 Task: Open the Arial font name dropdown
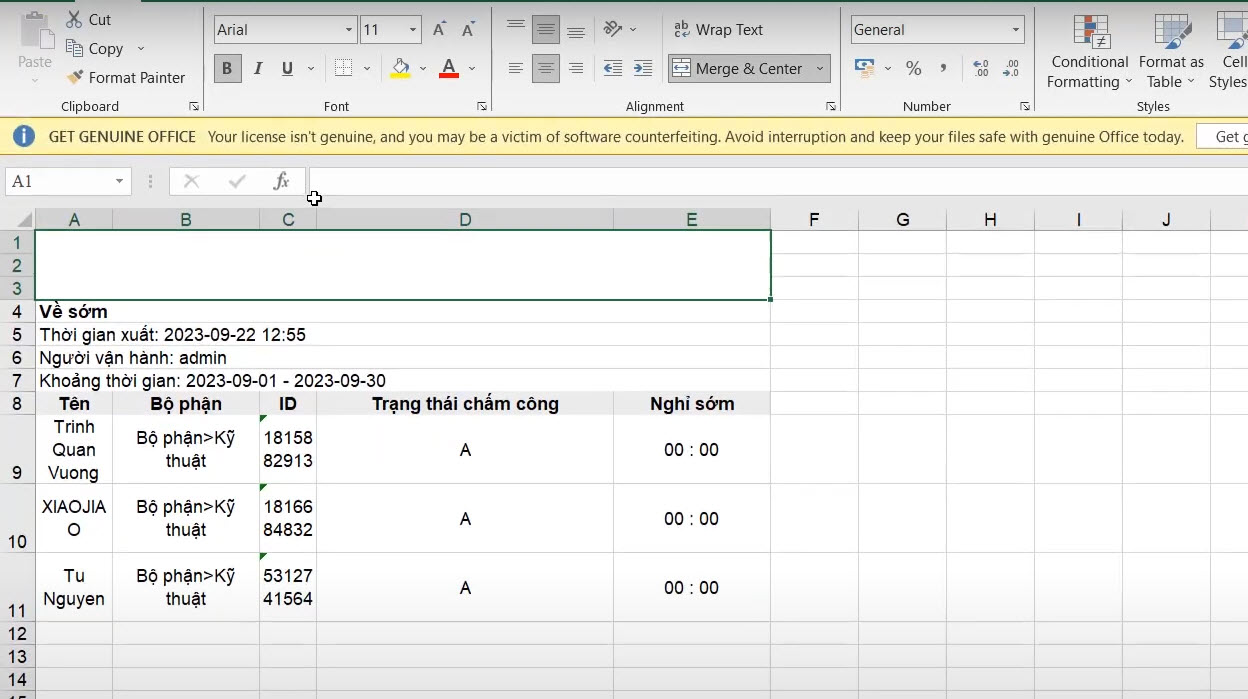click(x=349, y=30)
